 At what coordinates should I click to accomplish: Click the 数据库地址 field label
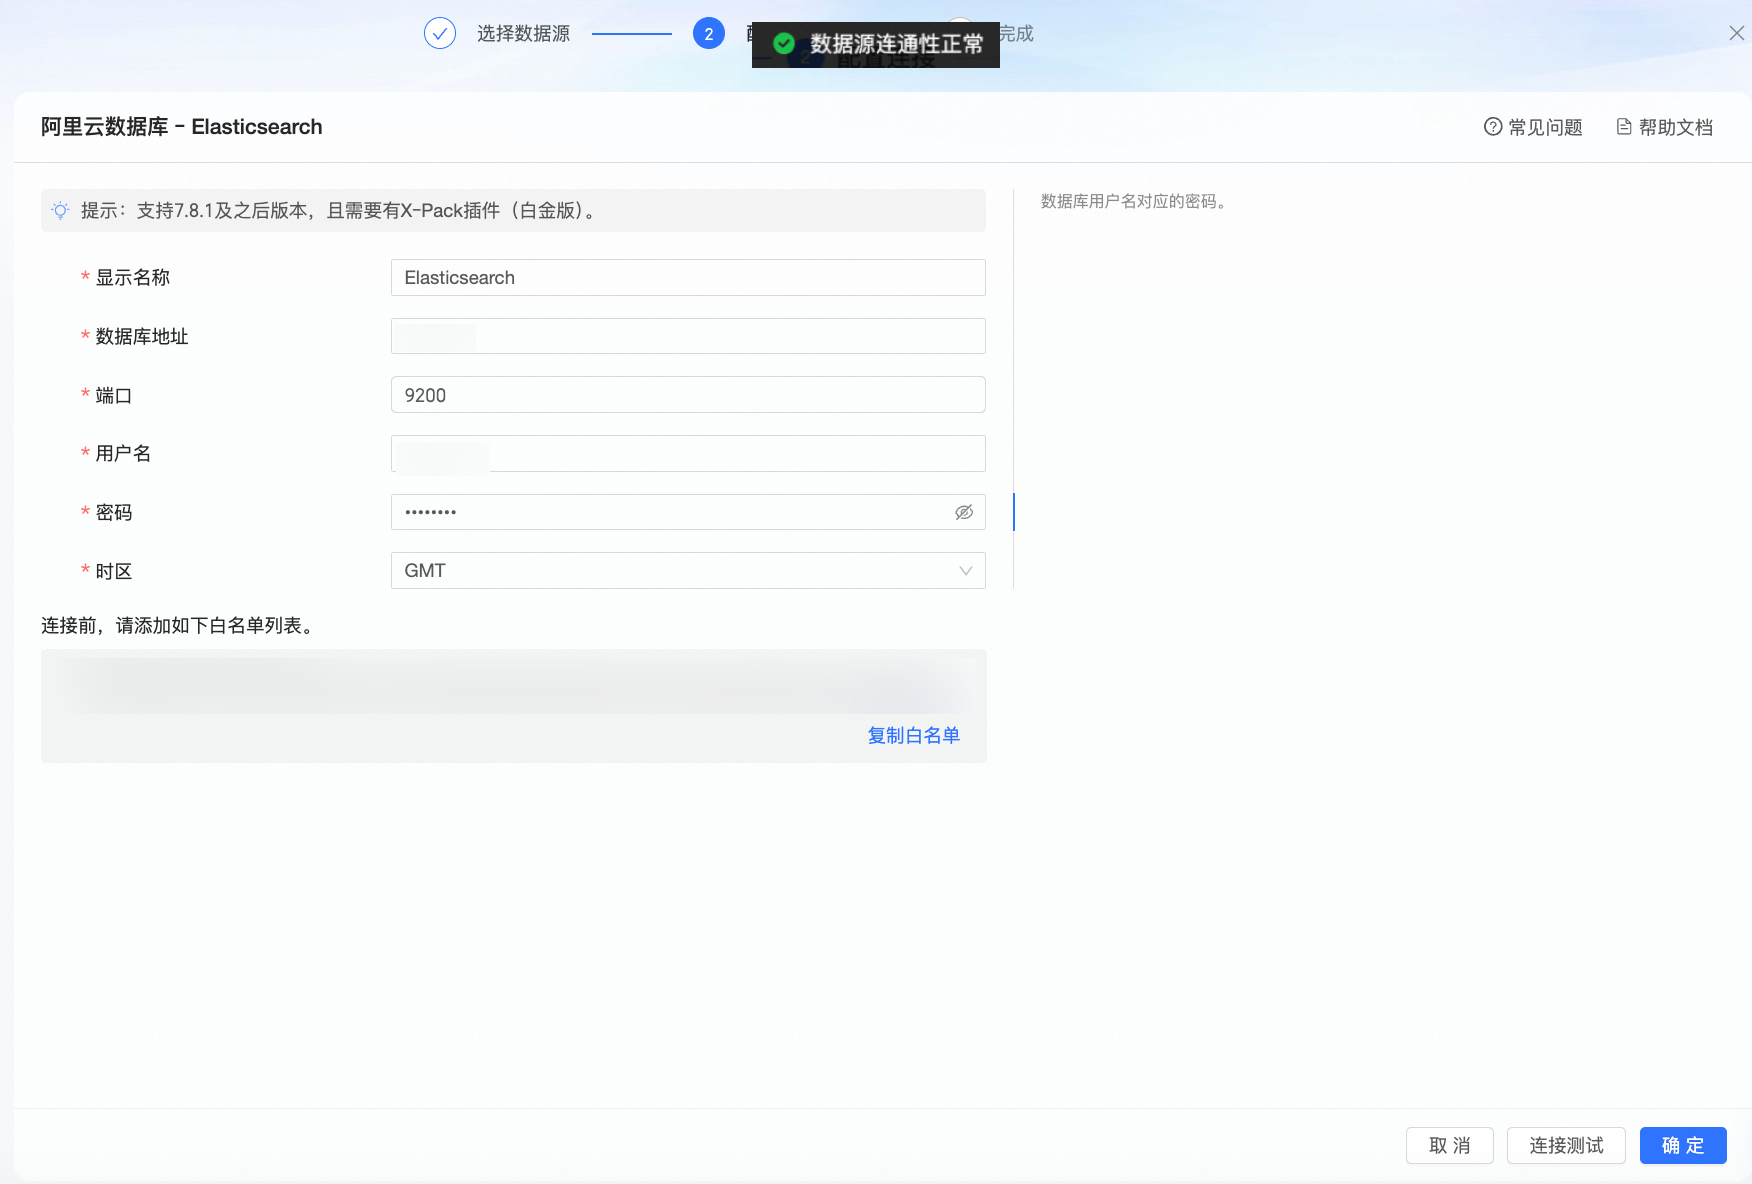point(142,336)
